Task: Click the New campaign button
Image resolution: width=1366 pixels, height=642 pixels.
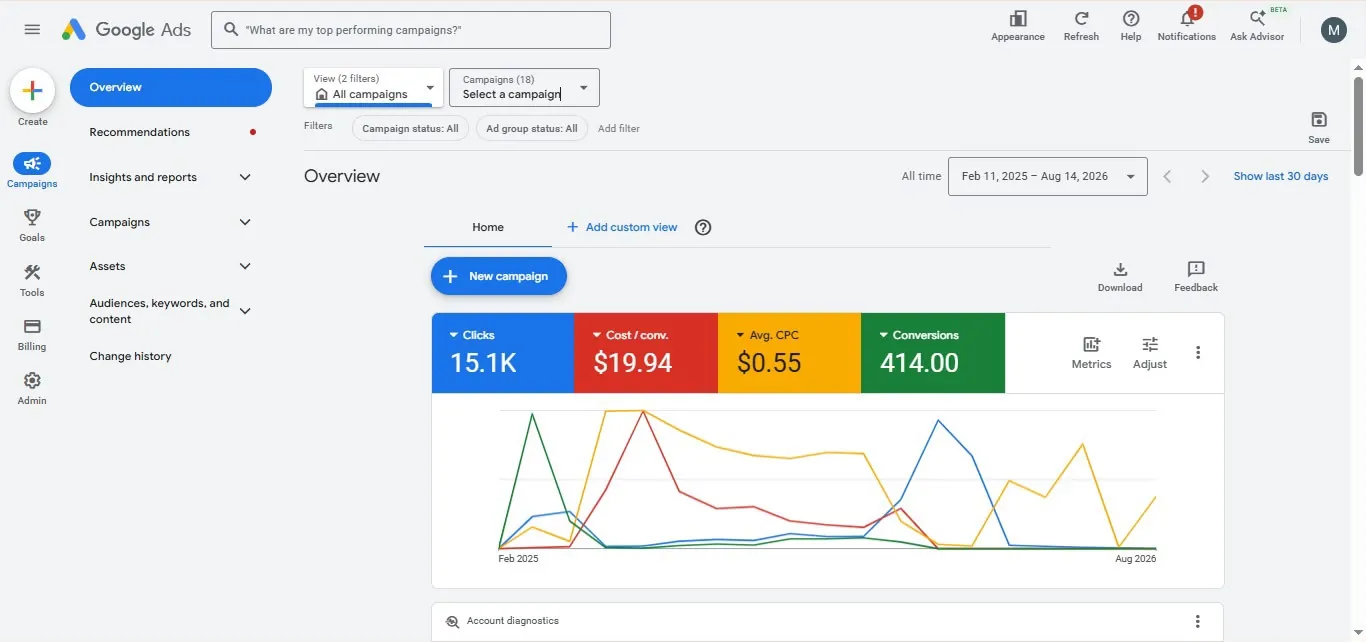Action: tap(499, 276)
